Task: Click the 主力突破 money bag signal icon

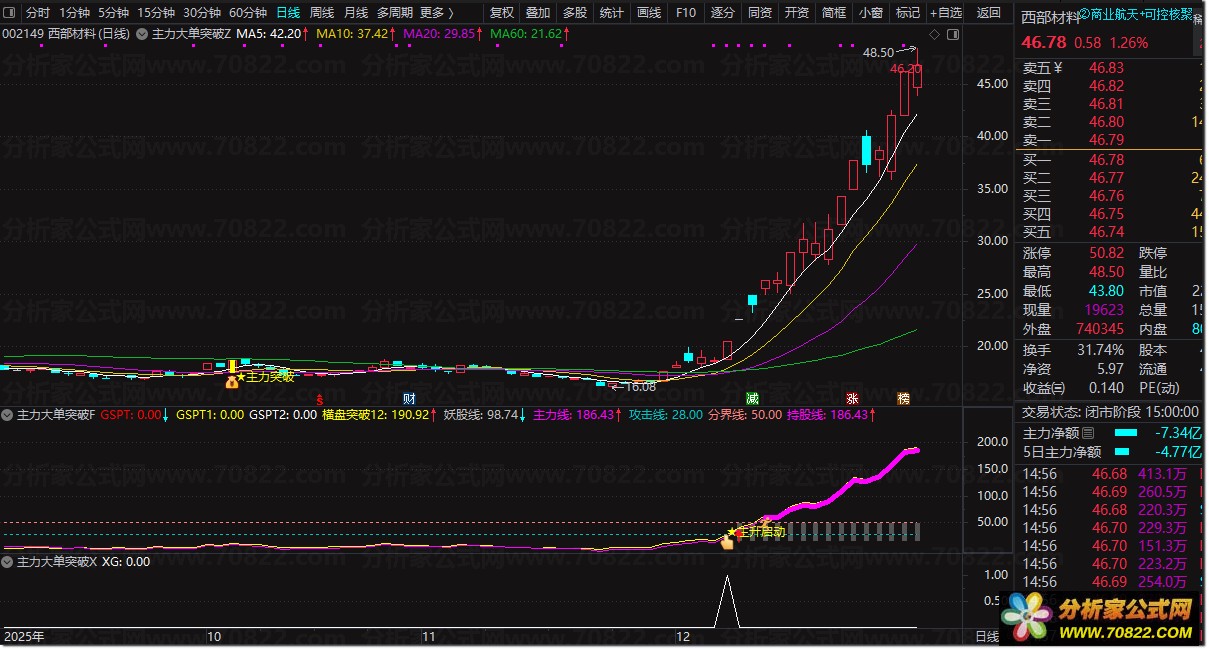Action: coord(232,381)
